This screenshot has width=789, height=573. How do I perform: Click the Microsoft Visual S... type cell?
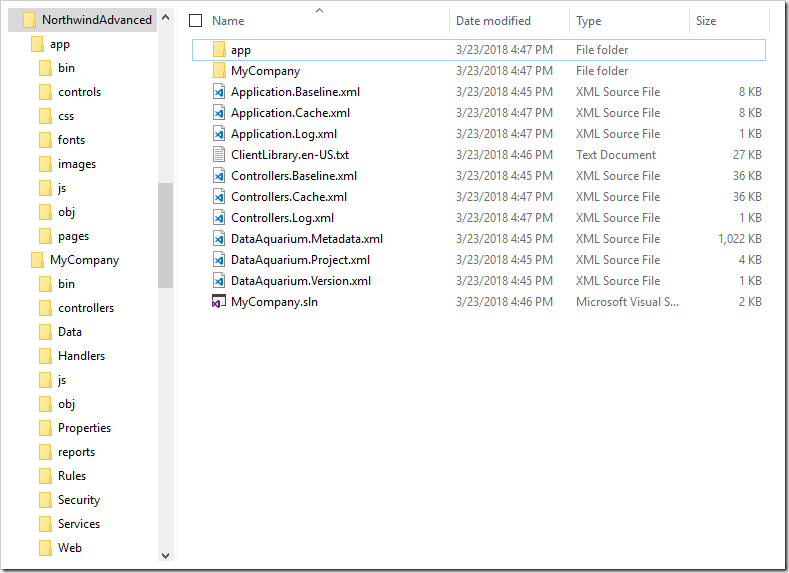pos(627,302)
